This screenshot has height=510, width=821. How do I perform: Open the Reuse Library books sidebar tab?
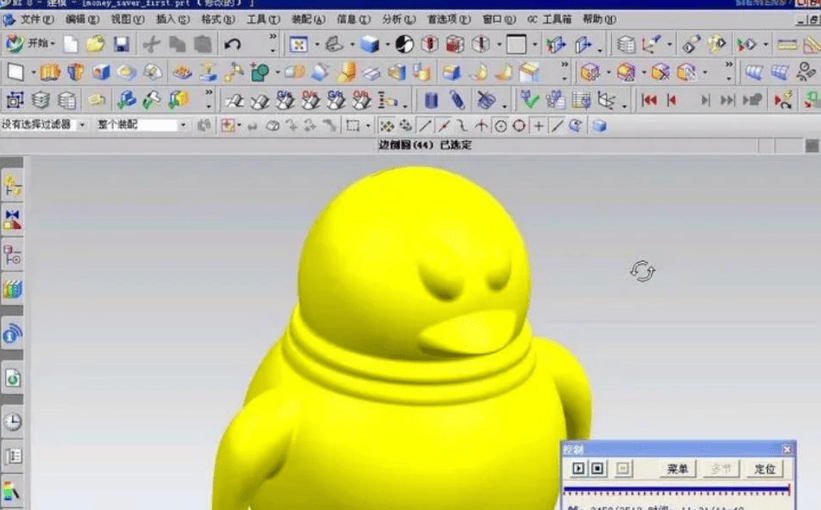point(13,290)
